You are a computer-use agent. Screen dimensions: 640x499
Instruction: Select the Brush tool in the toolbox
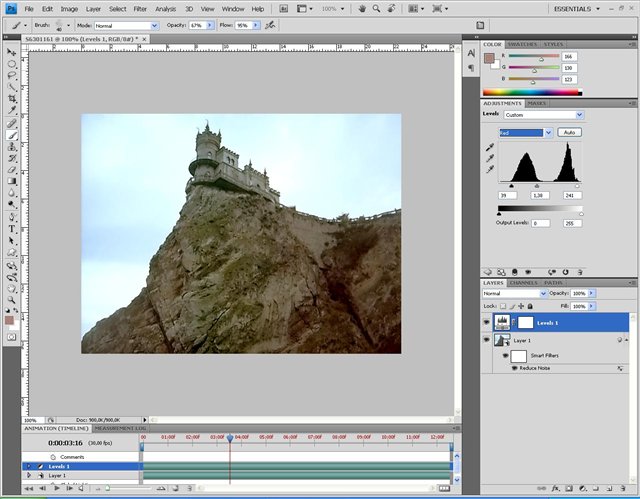(11, 135)
